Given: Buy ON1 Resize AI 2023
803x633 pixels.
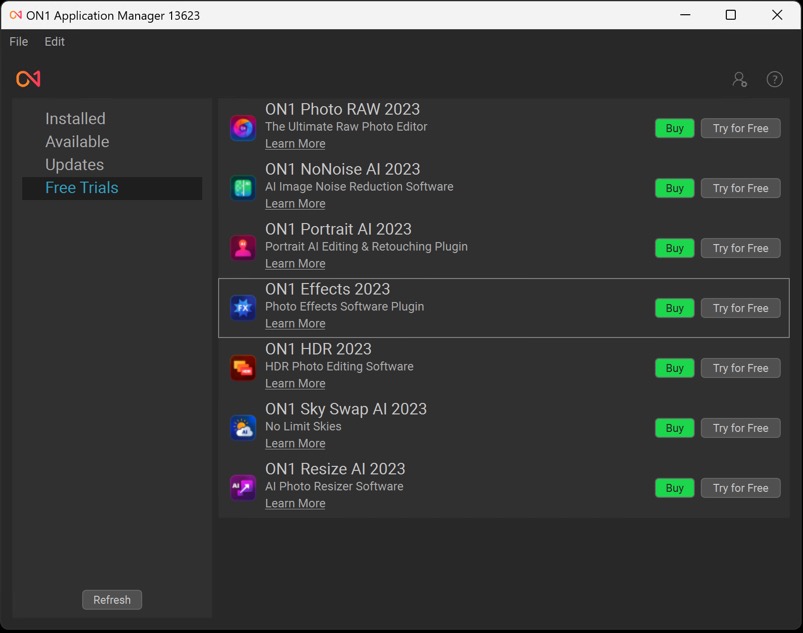Looking at the screenshot, I should pos(674,488).
